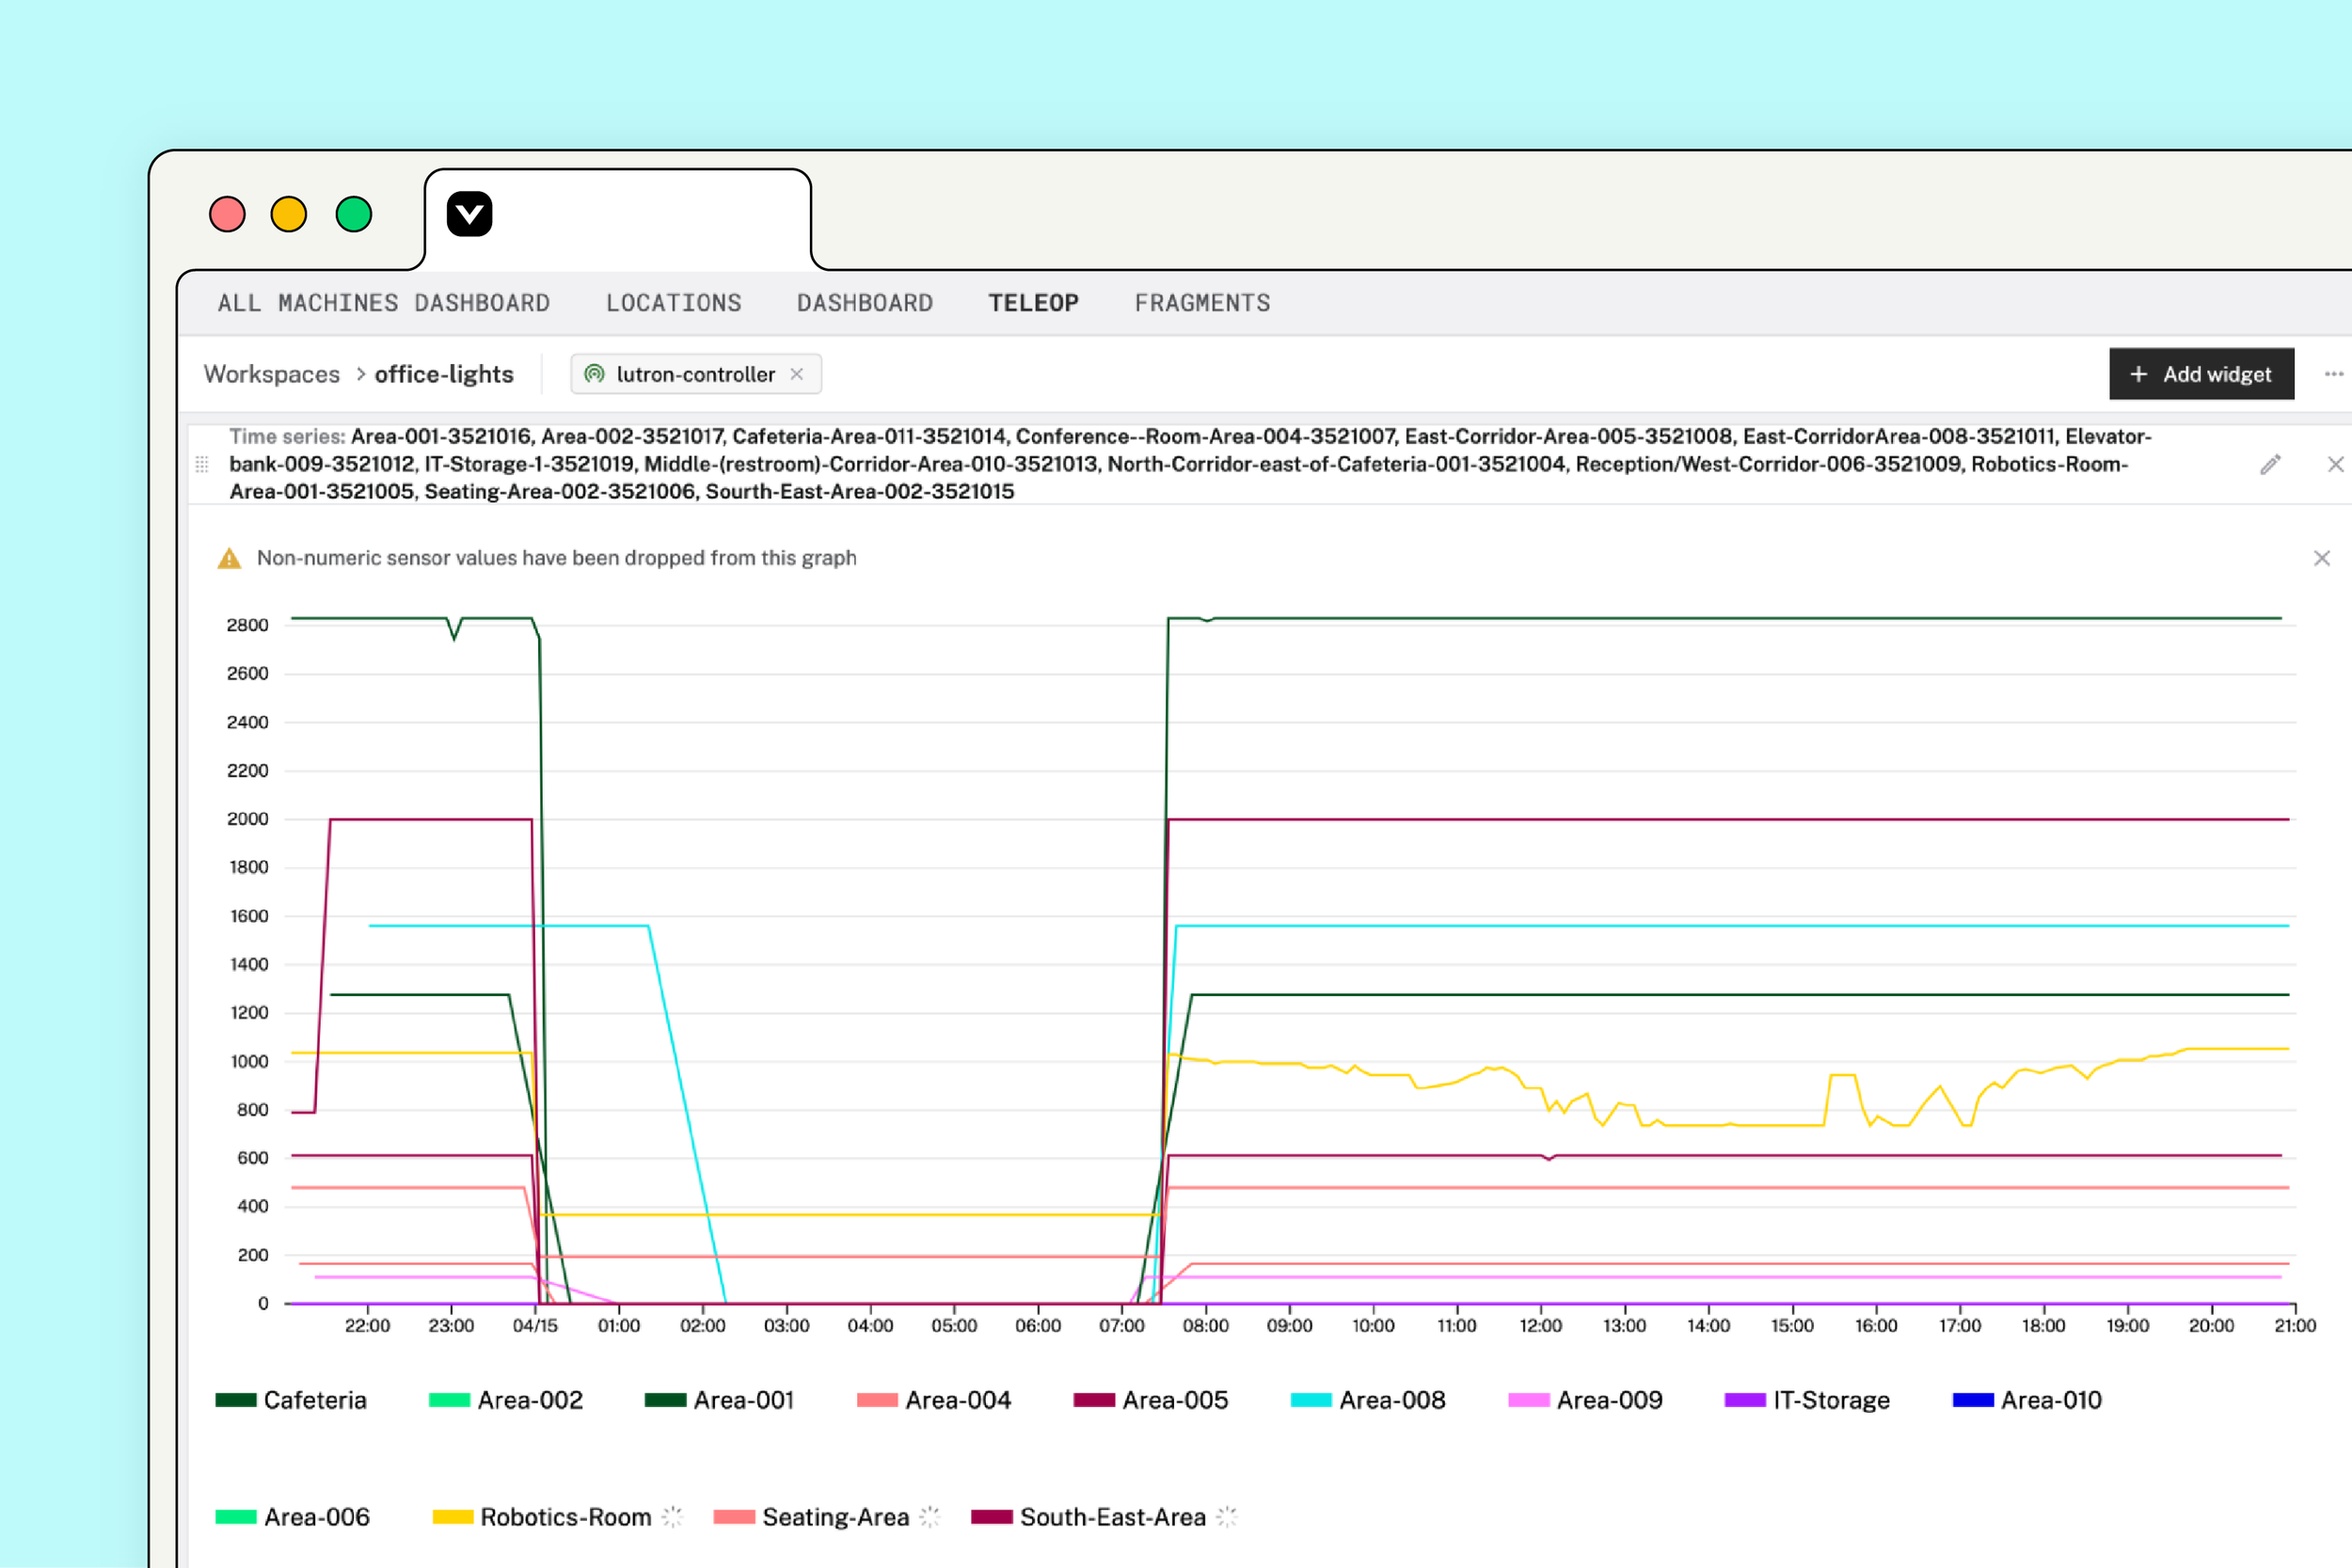Remove the lutron-controller chip via its X
Viewport: 2352px width, 1568px height.
[x=797, y=374]
